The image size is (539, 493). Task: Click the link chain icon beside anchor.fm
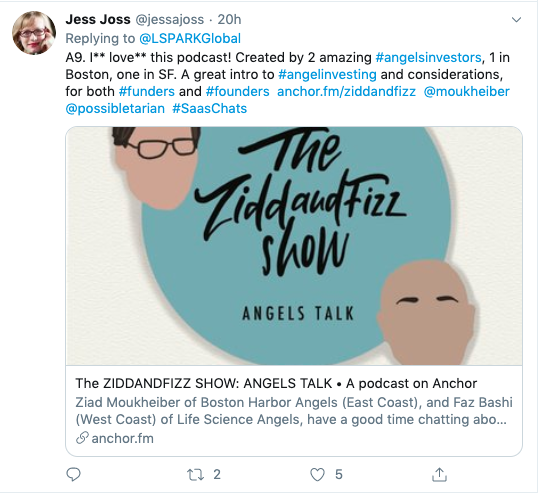tap(82, 438)
